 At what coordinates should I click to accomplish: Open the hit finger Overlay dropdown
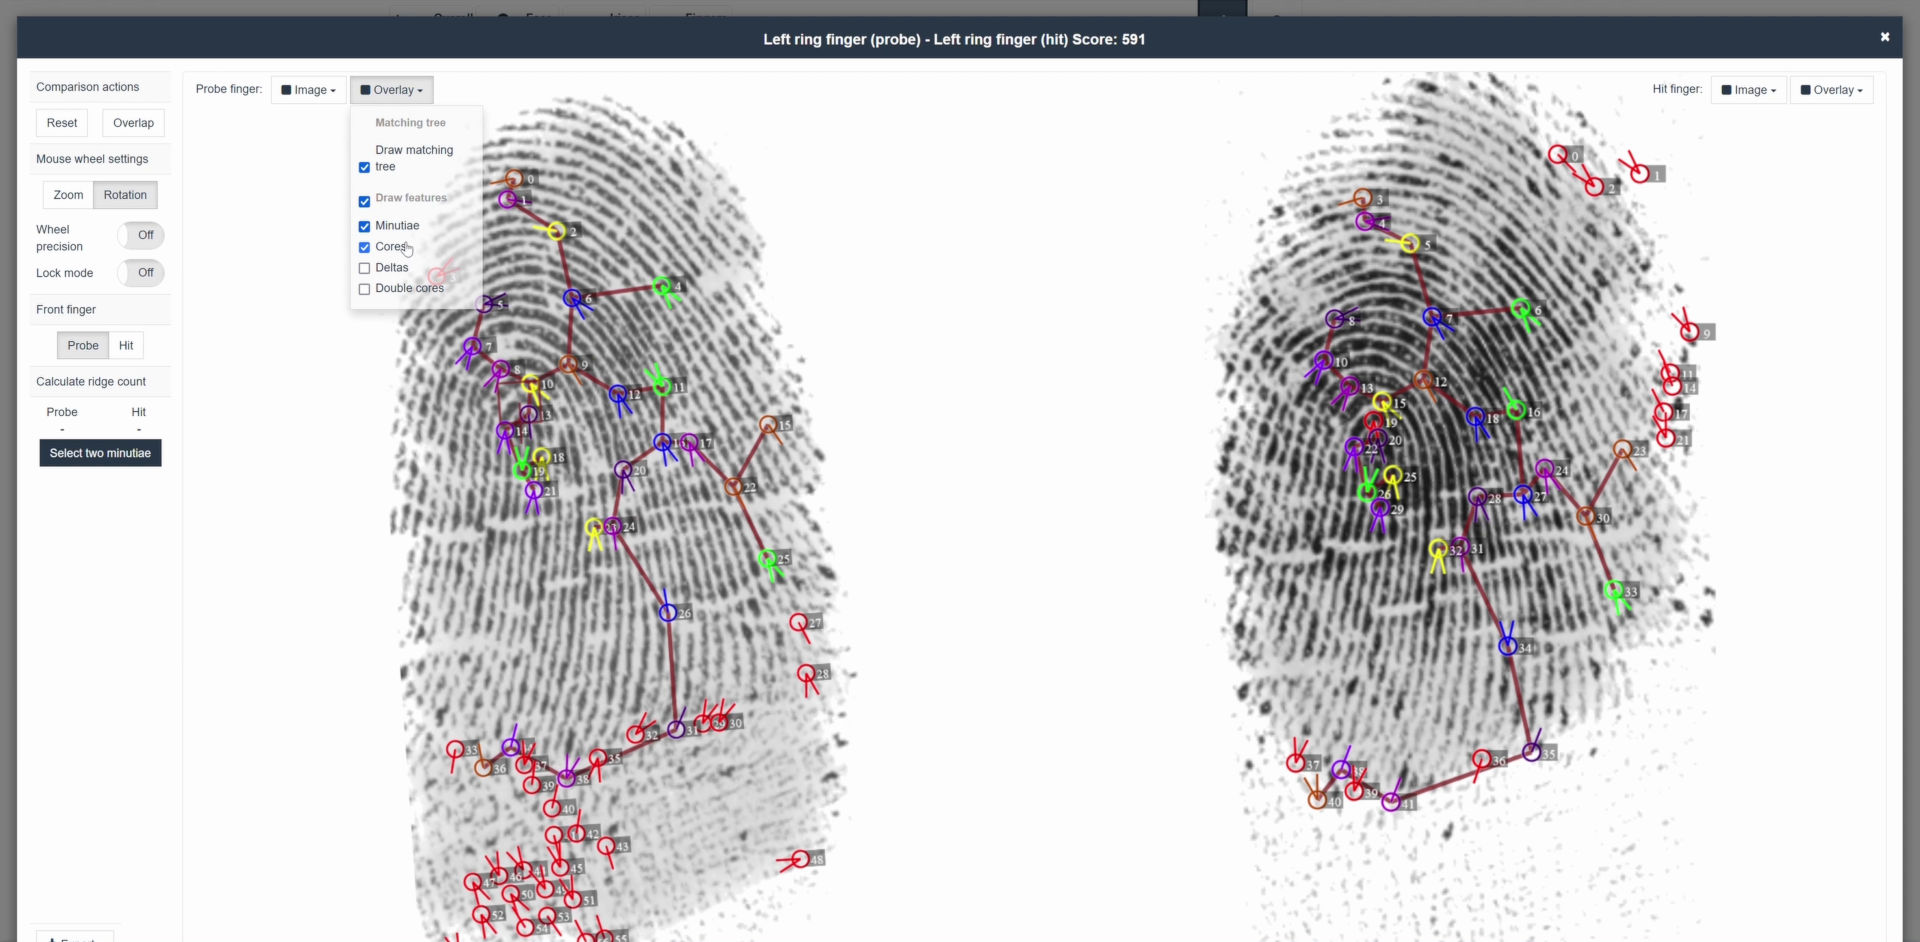(1830, 90)
